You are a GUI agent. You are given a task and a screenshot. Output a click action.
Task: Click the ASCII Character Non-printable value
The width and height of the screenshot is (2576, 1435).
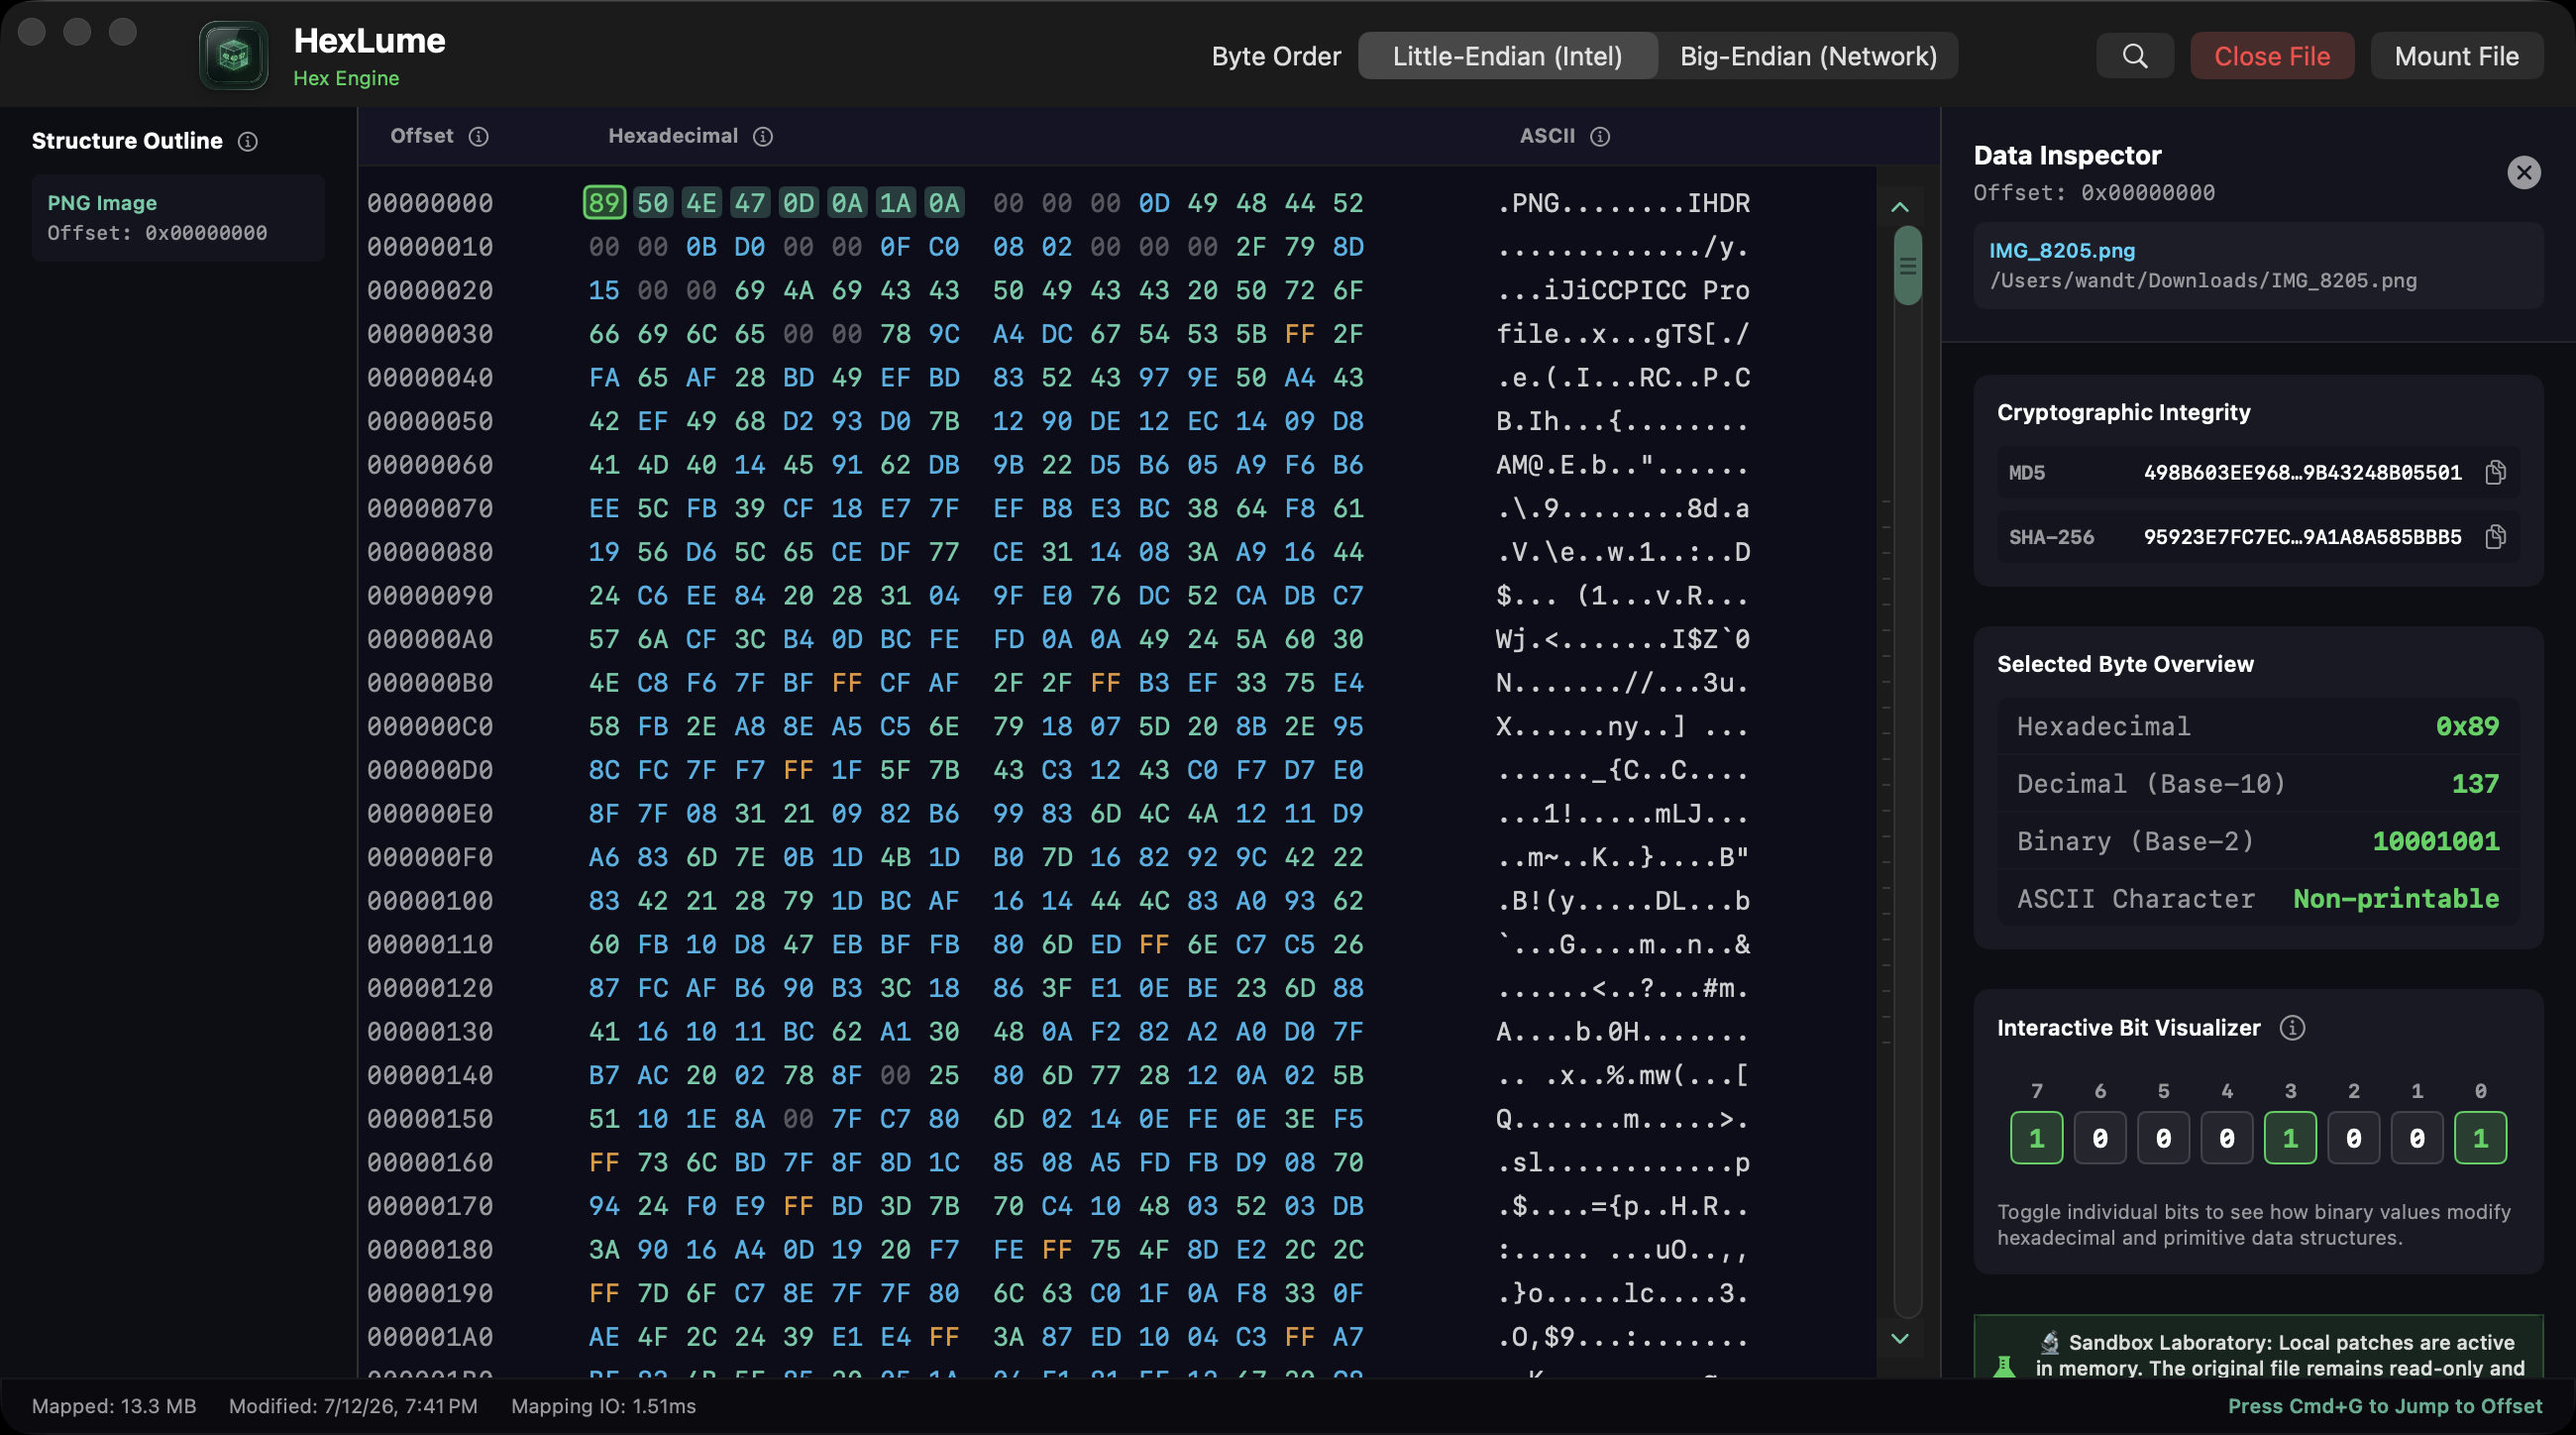pos(2396,898)
